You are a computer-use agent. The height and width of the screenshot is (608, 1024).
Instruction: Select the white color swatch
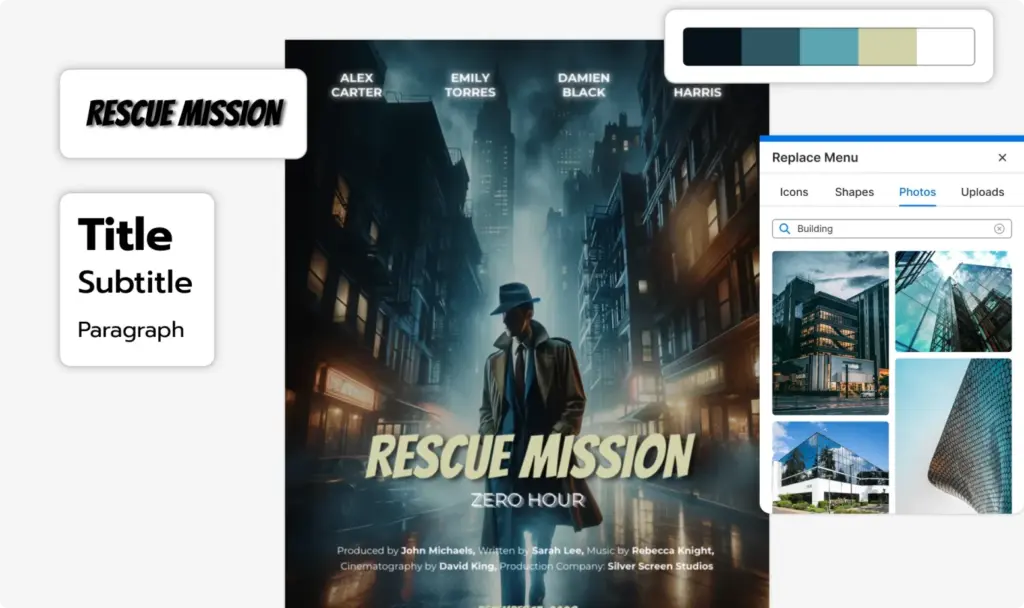pyautogui.click(x=945, y=47)
